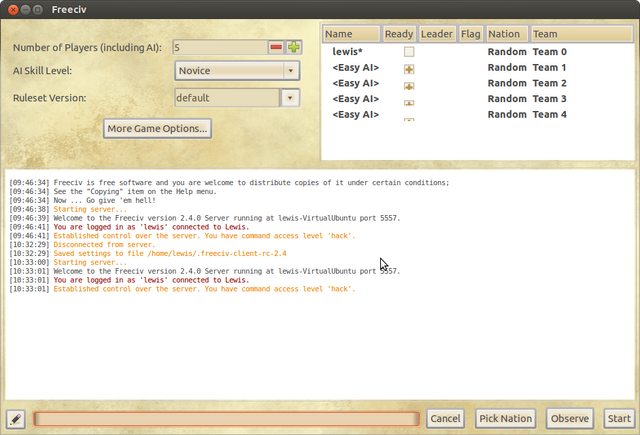Toggle ready box for Team 1 AI
This screenshot has height=435, width=640.
coord(409,69)
